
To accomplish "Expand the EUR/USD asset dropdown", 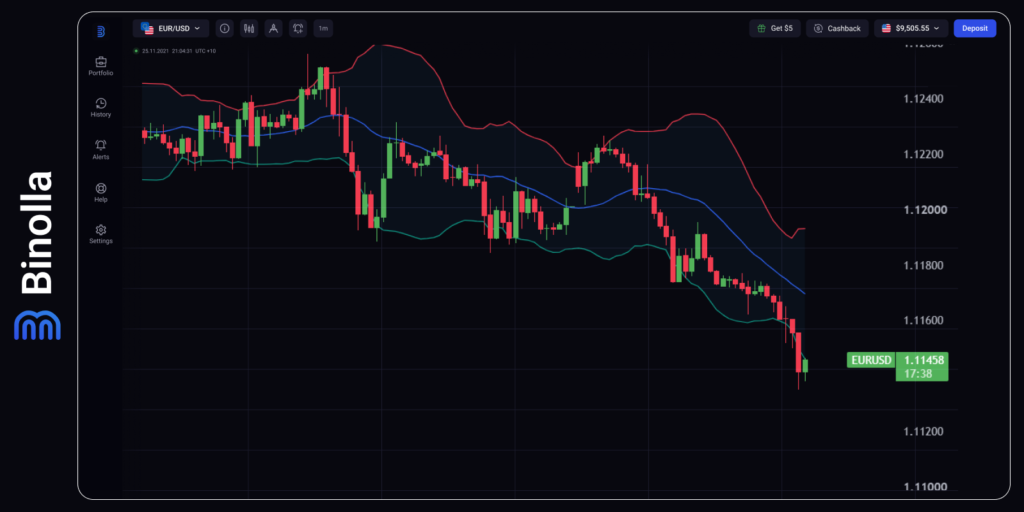I will click(x=171, y=28).
